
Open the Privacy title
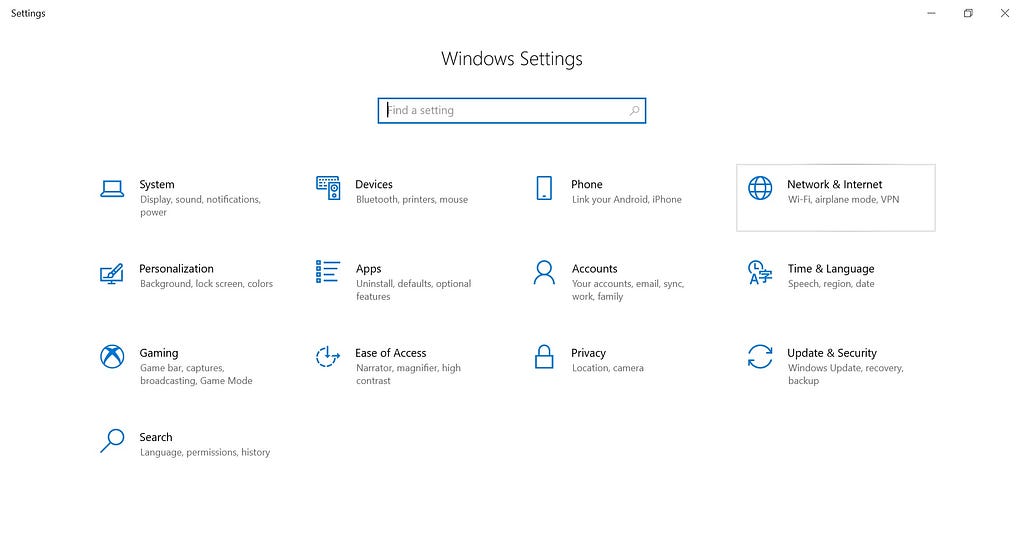tap(588, 353)
